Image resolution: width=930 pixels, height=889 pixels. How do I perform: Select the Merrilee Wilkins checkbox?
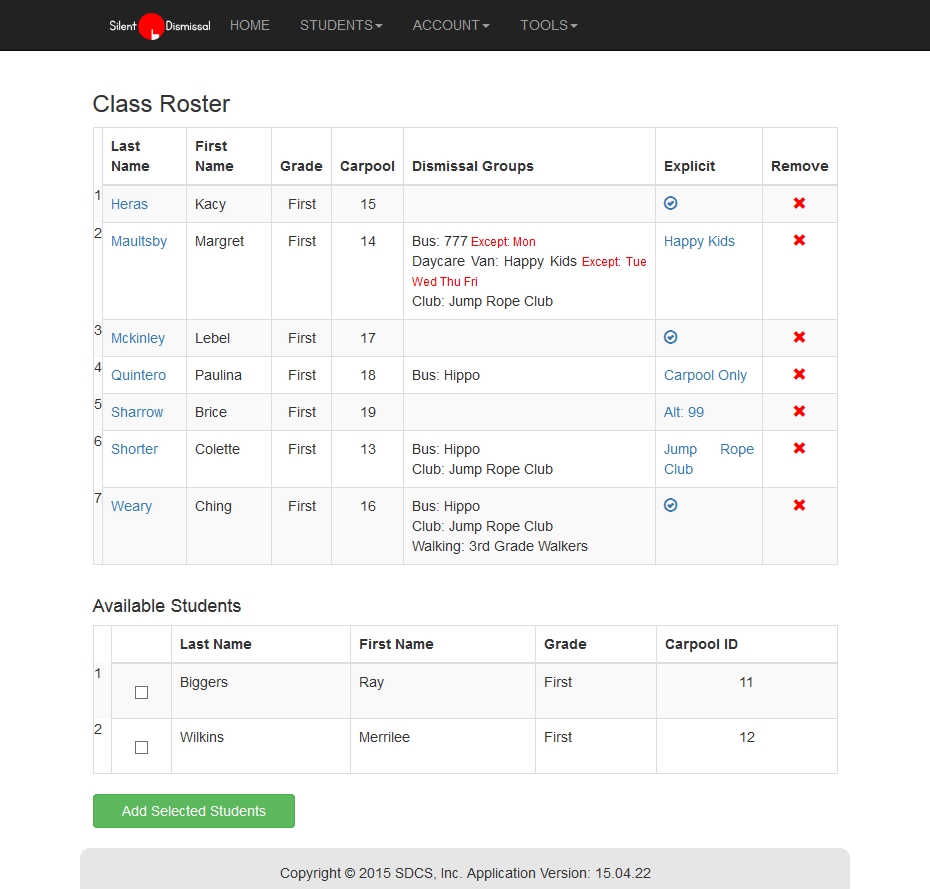[x=141, y=747]
